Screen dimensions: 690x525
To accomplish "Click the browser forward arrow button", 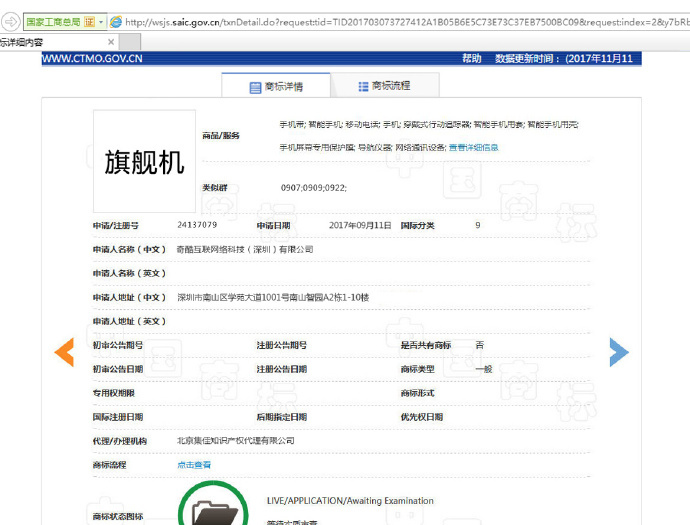I will 10,22.
